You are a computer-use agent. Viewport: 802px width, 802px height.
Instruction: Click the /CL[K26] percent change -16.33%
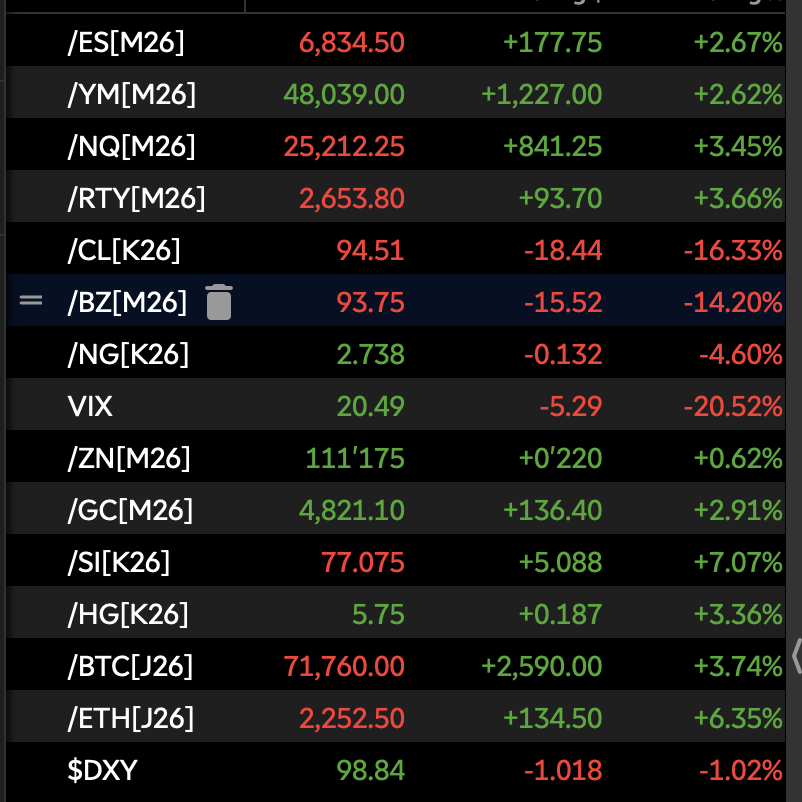(x=732, y=250)
